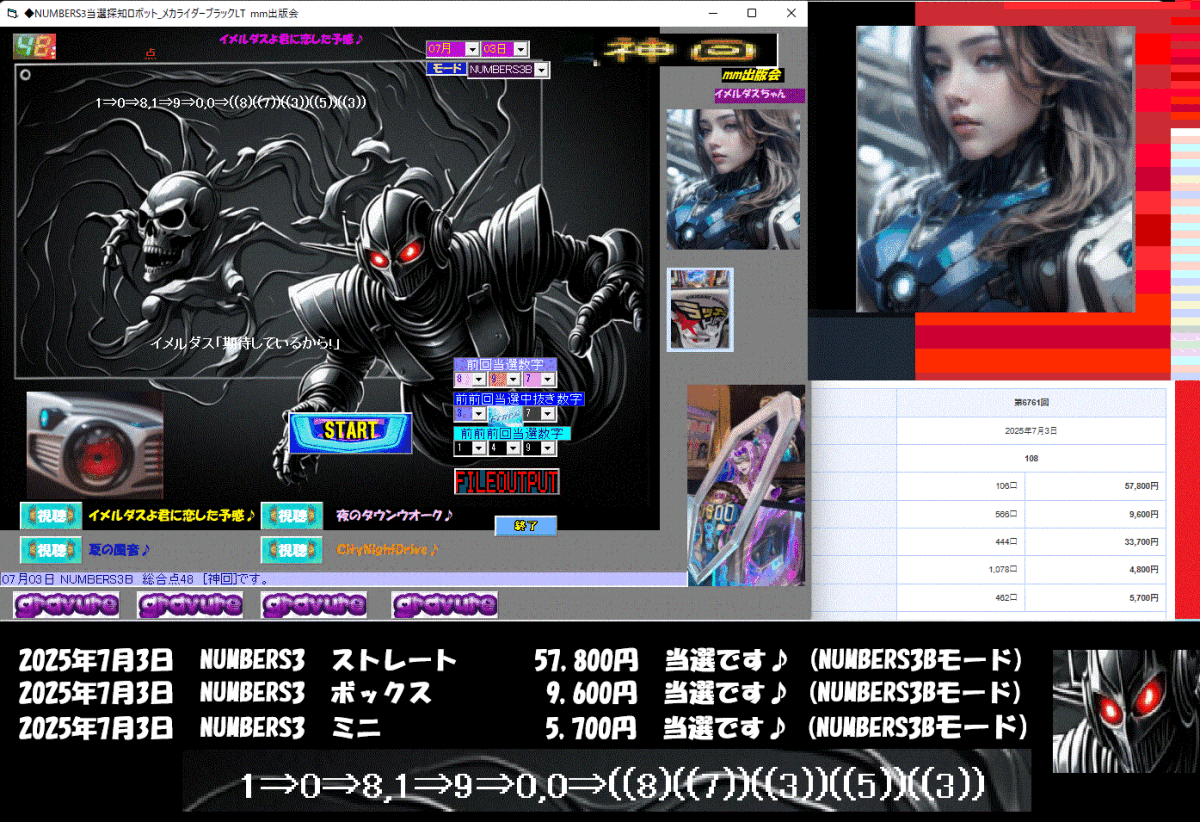Click the 57,800円 table cell
Screen dimensions: 1200x822
pyautogui.click(x=1095, y=486)
